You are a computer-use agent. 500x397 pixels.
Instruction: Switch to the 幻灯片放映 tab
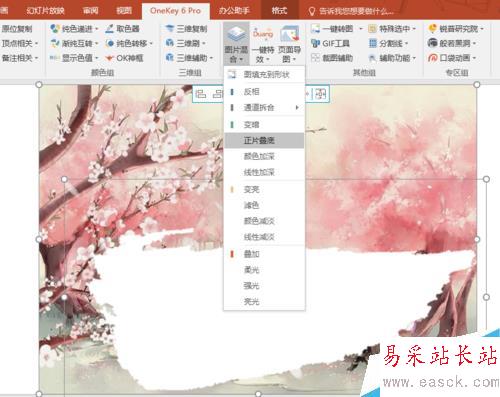point(45,11)
